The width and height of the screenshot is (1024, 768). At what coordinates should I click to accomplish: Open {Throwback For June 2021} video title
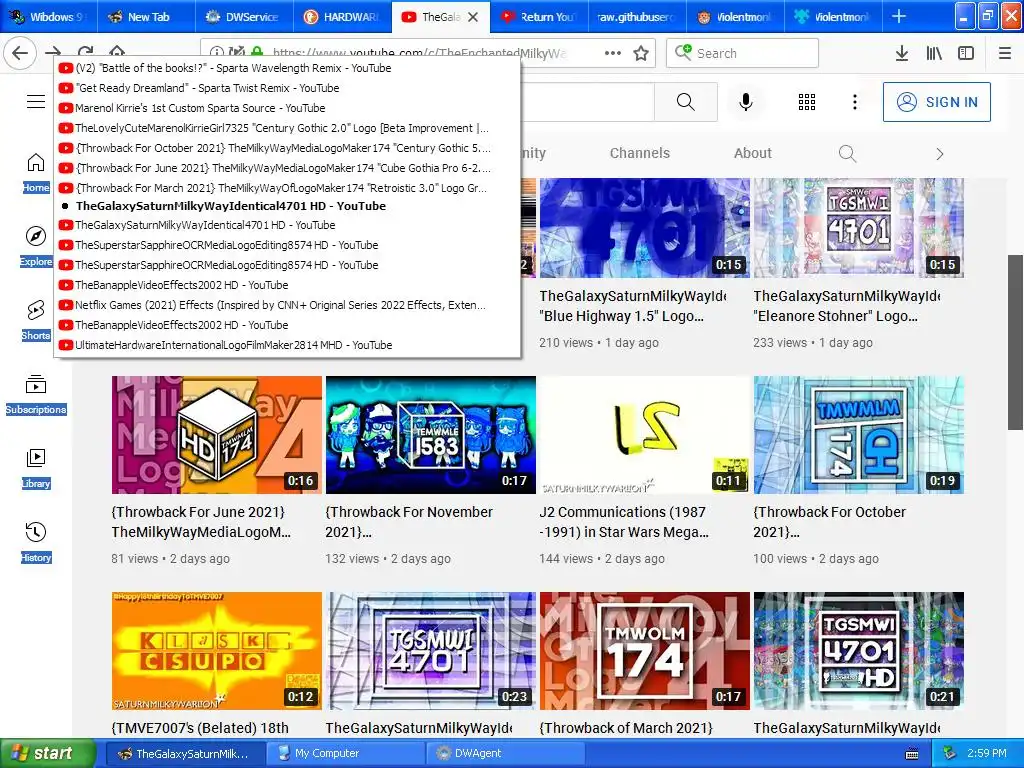click(x=201, y=522)
